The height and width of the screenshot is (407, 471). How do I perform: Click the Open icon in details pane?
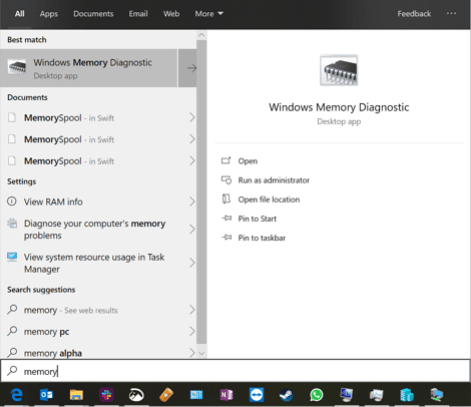tap(226, 161)
